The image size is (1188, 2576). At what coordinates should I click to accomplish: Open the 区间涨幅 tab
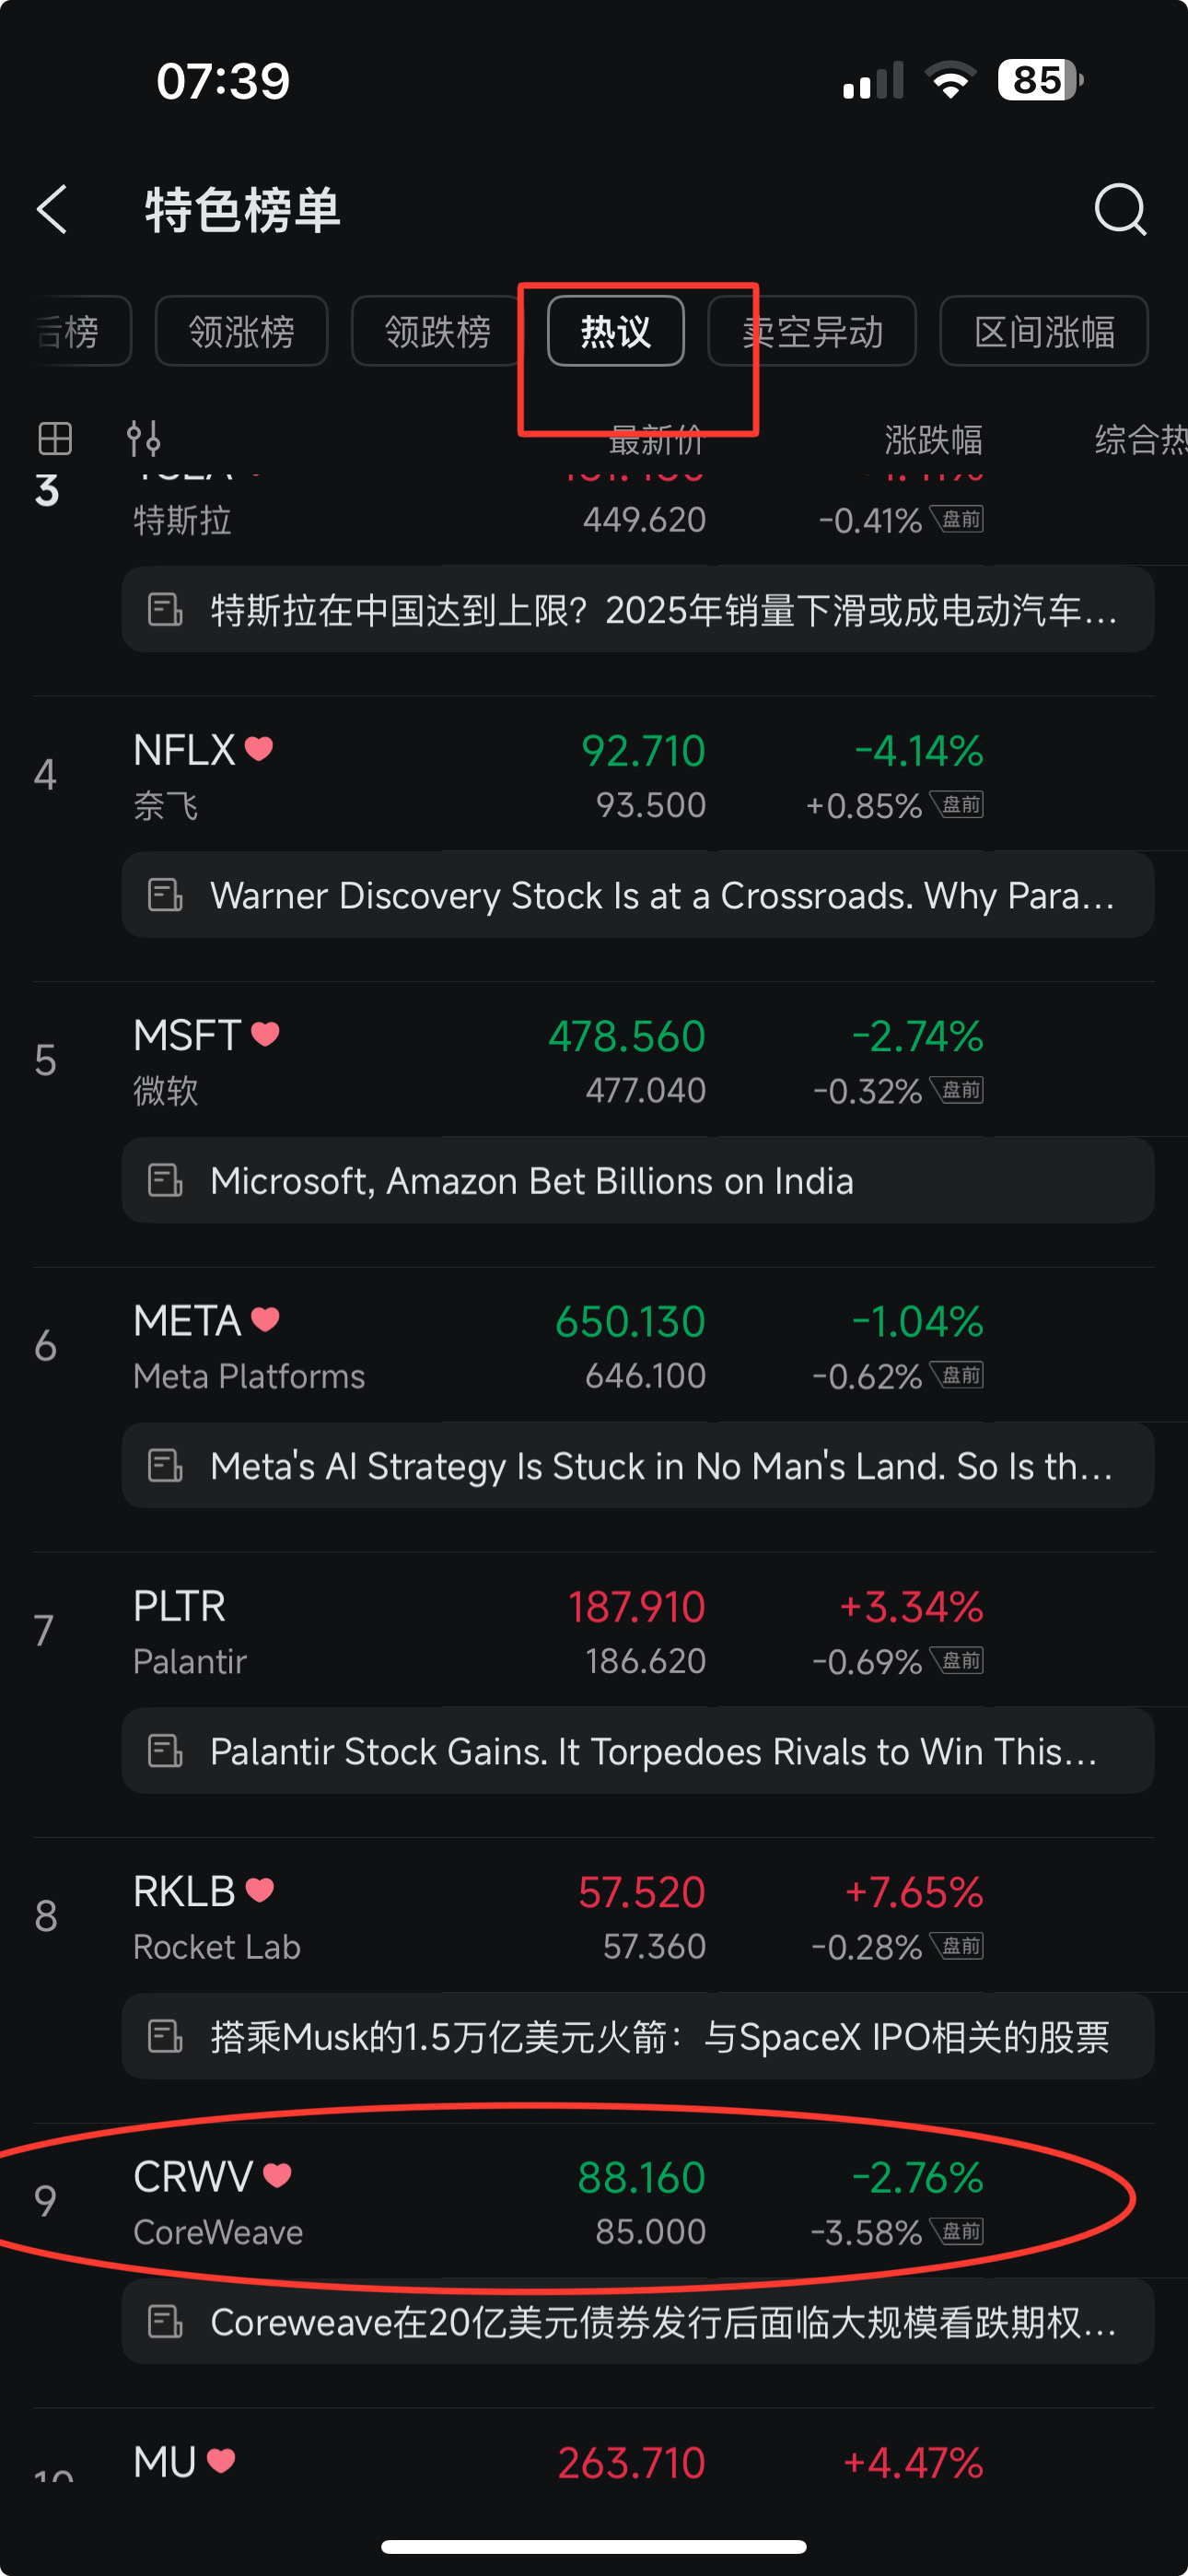tap(1044, 331)
